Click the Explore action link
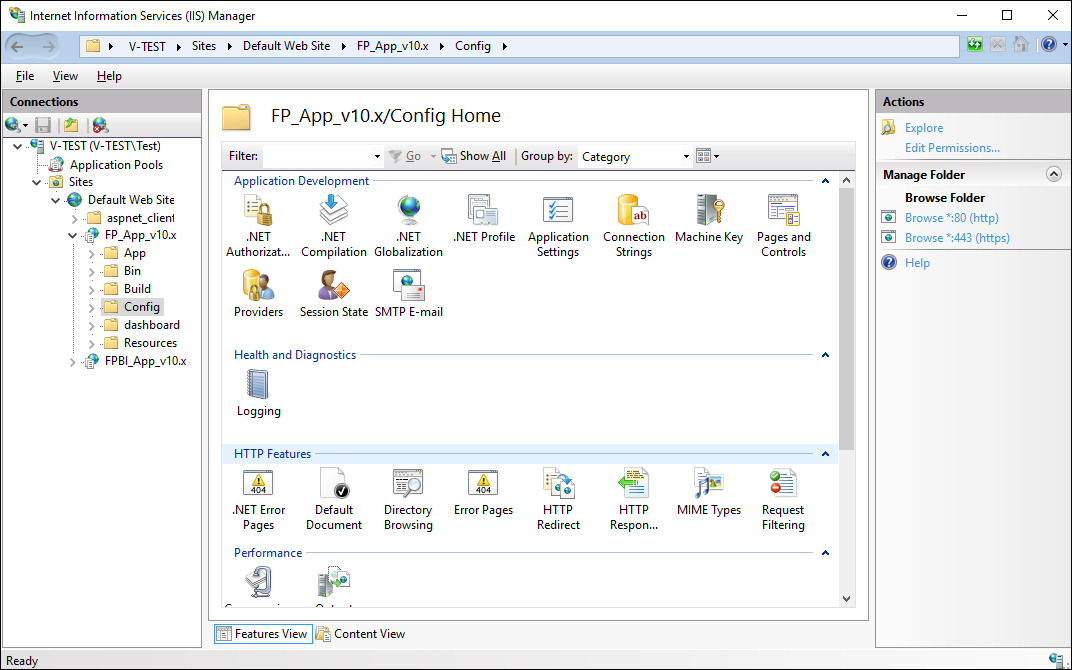 pos(924,128)
